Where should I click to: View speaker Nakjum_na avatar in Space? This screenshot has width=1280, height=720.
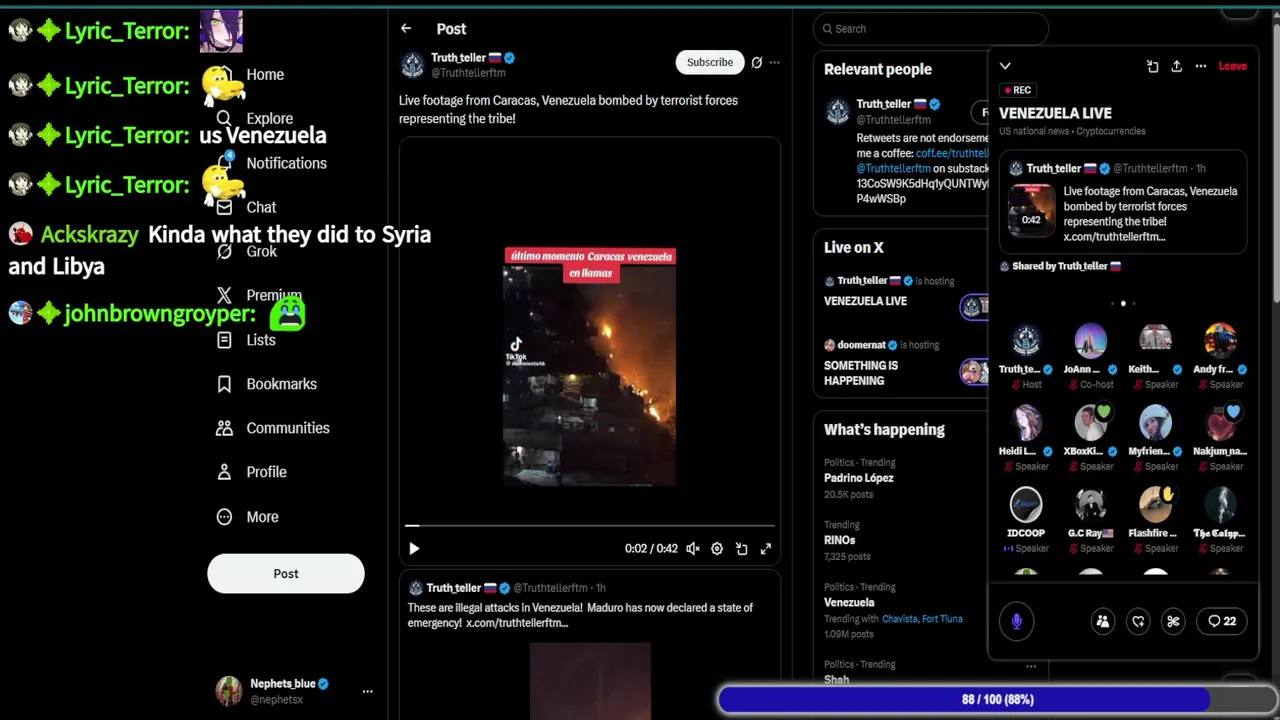point(1220,423)
